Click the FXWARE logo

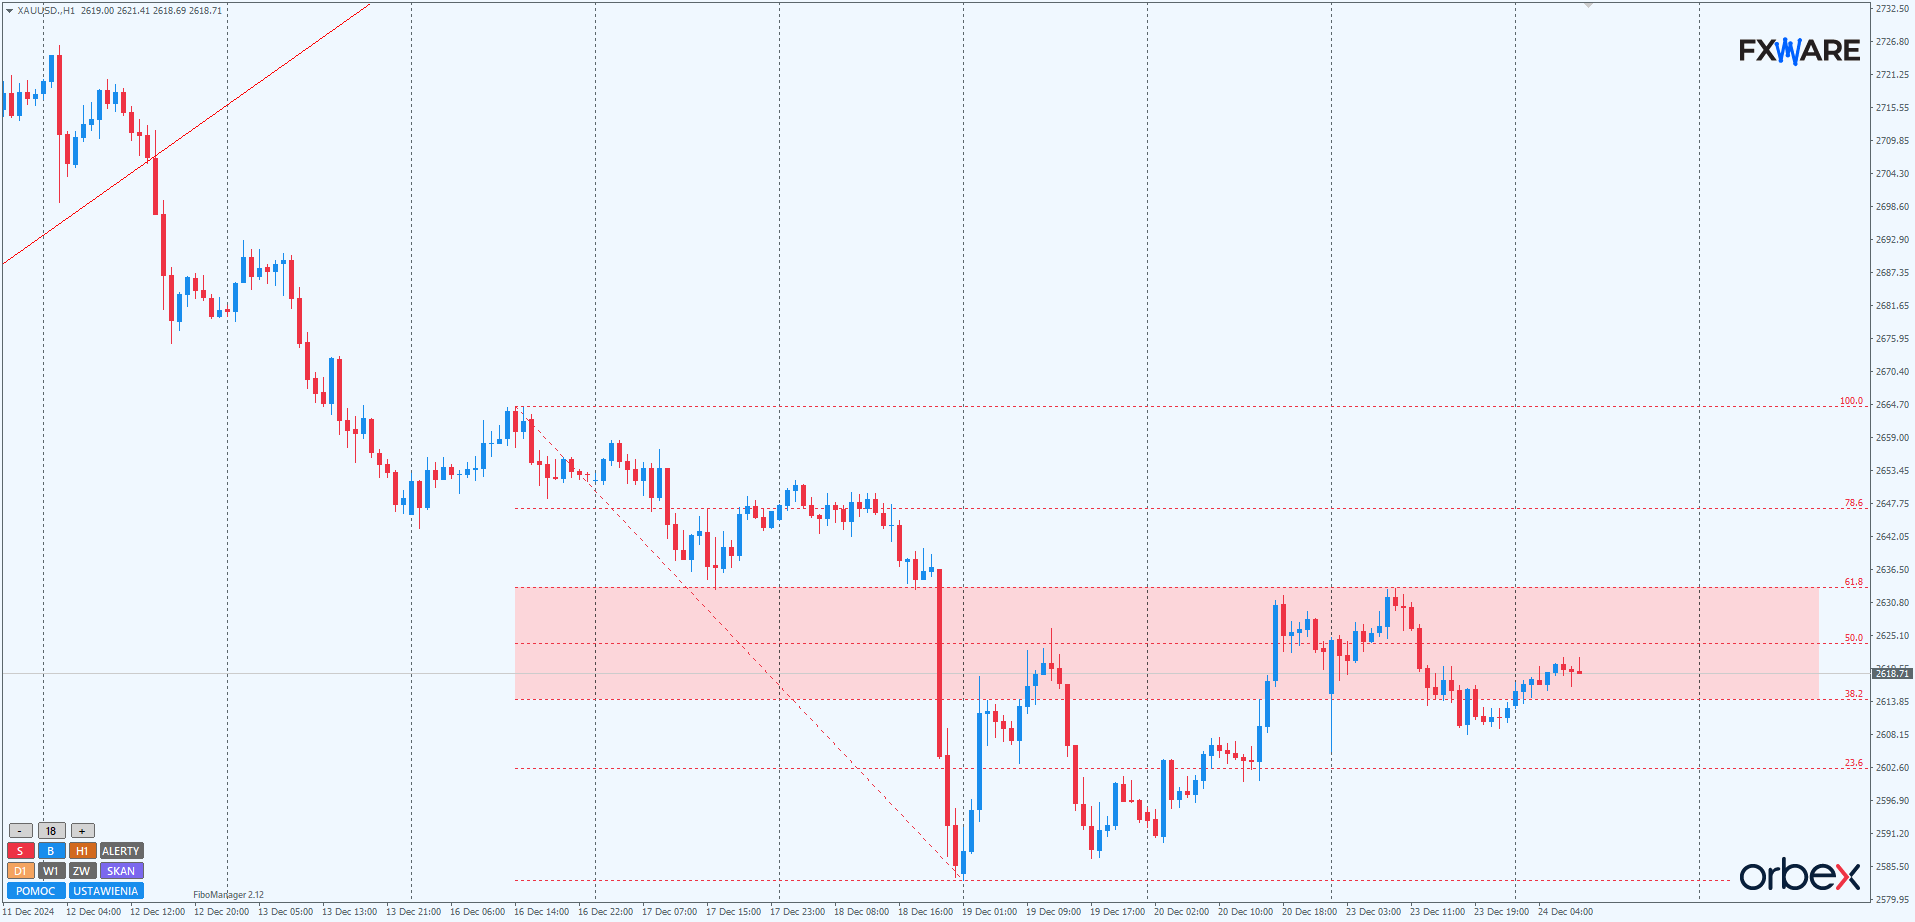point(1799,50)
